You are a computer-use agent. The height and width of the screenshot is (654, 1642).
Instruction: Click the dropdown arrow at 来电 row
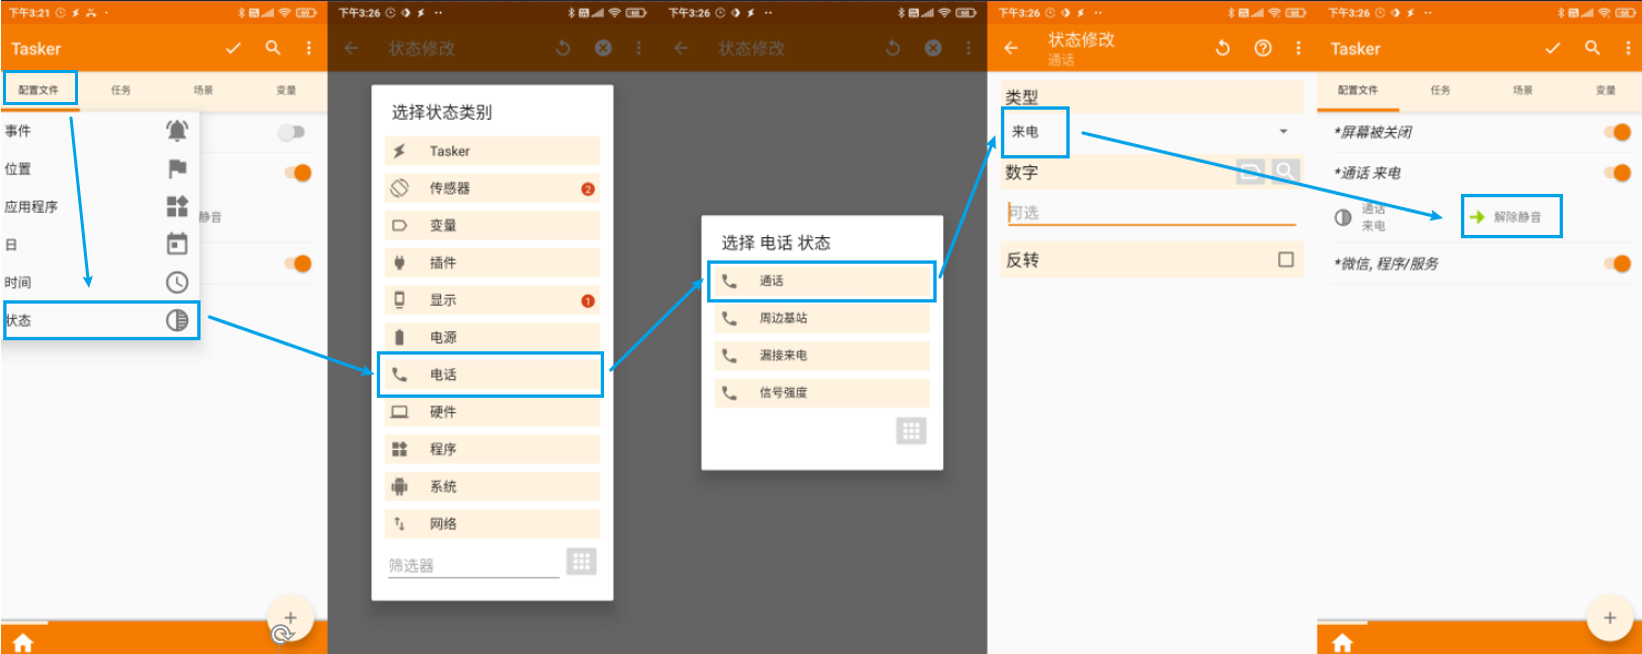[1283, 132]
